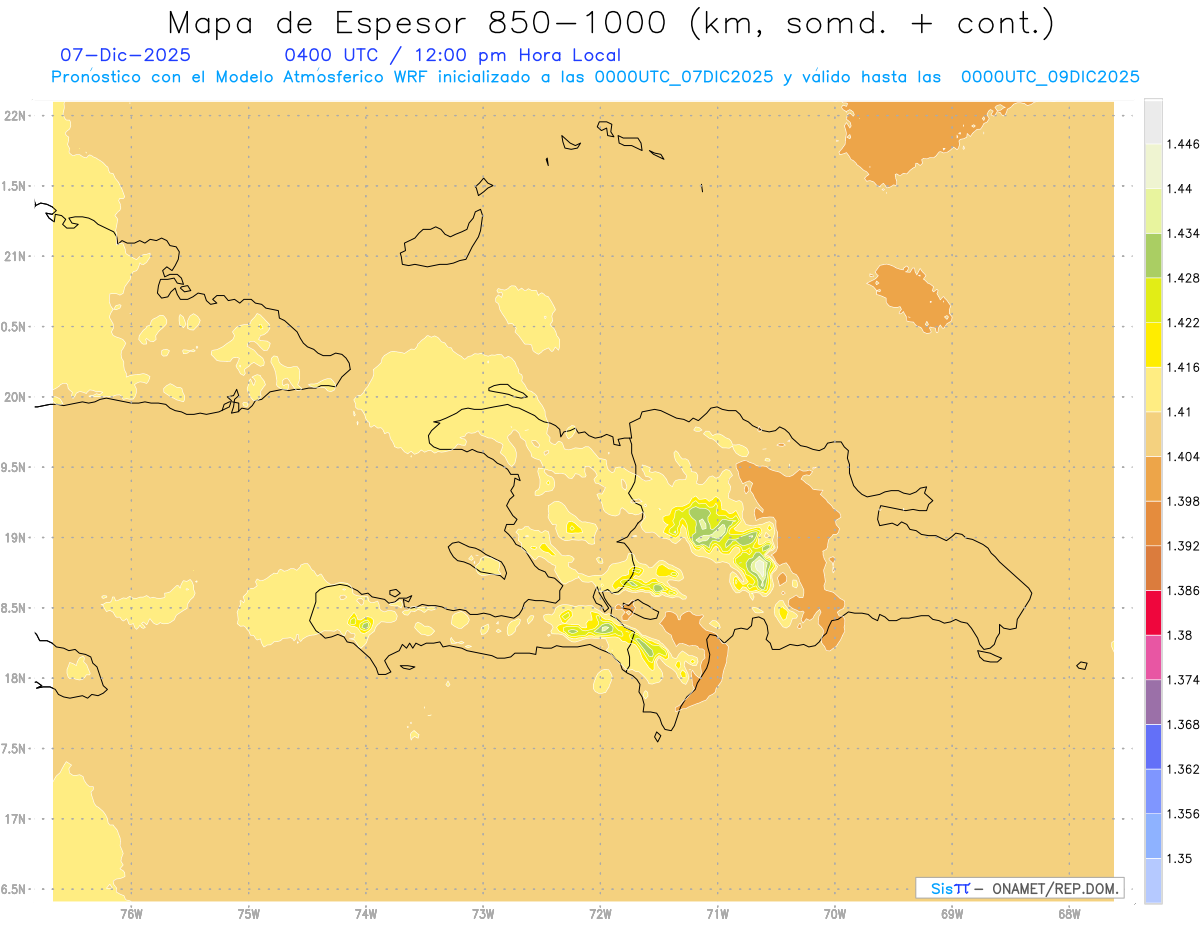Click the 18N latitude axis label
Viewport: 1200px width, 927px height.
(14, 678)
